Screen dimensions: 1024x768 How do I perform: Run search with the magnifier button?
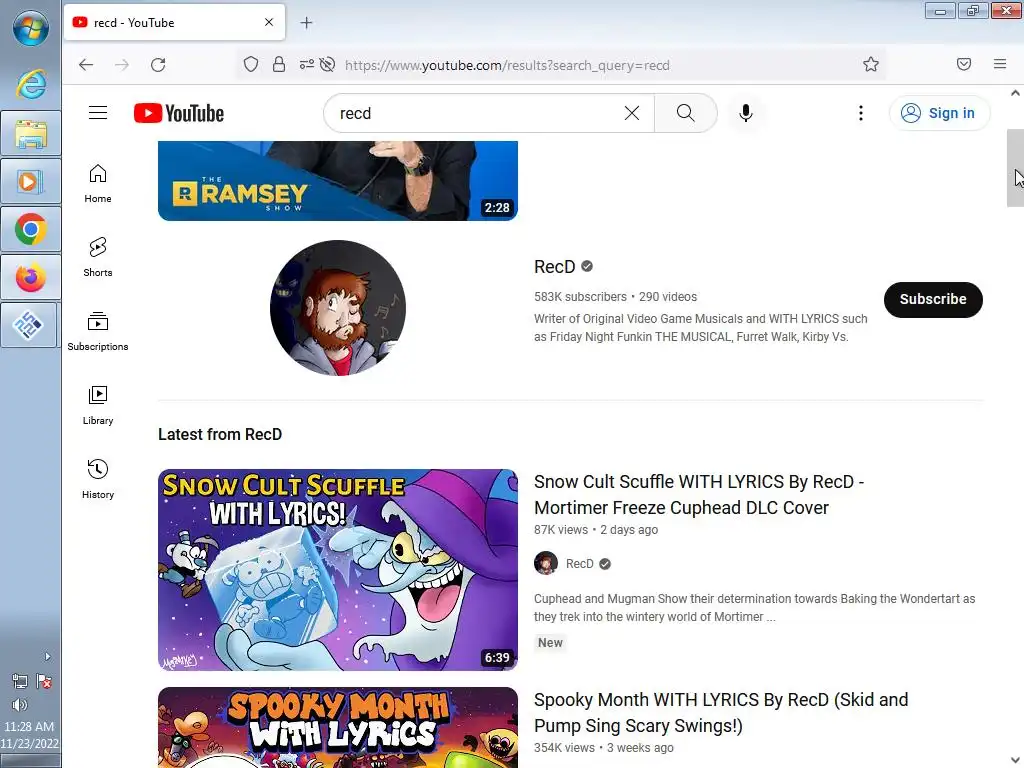[686, 113]
